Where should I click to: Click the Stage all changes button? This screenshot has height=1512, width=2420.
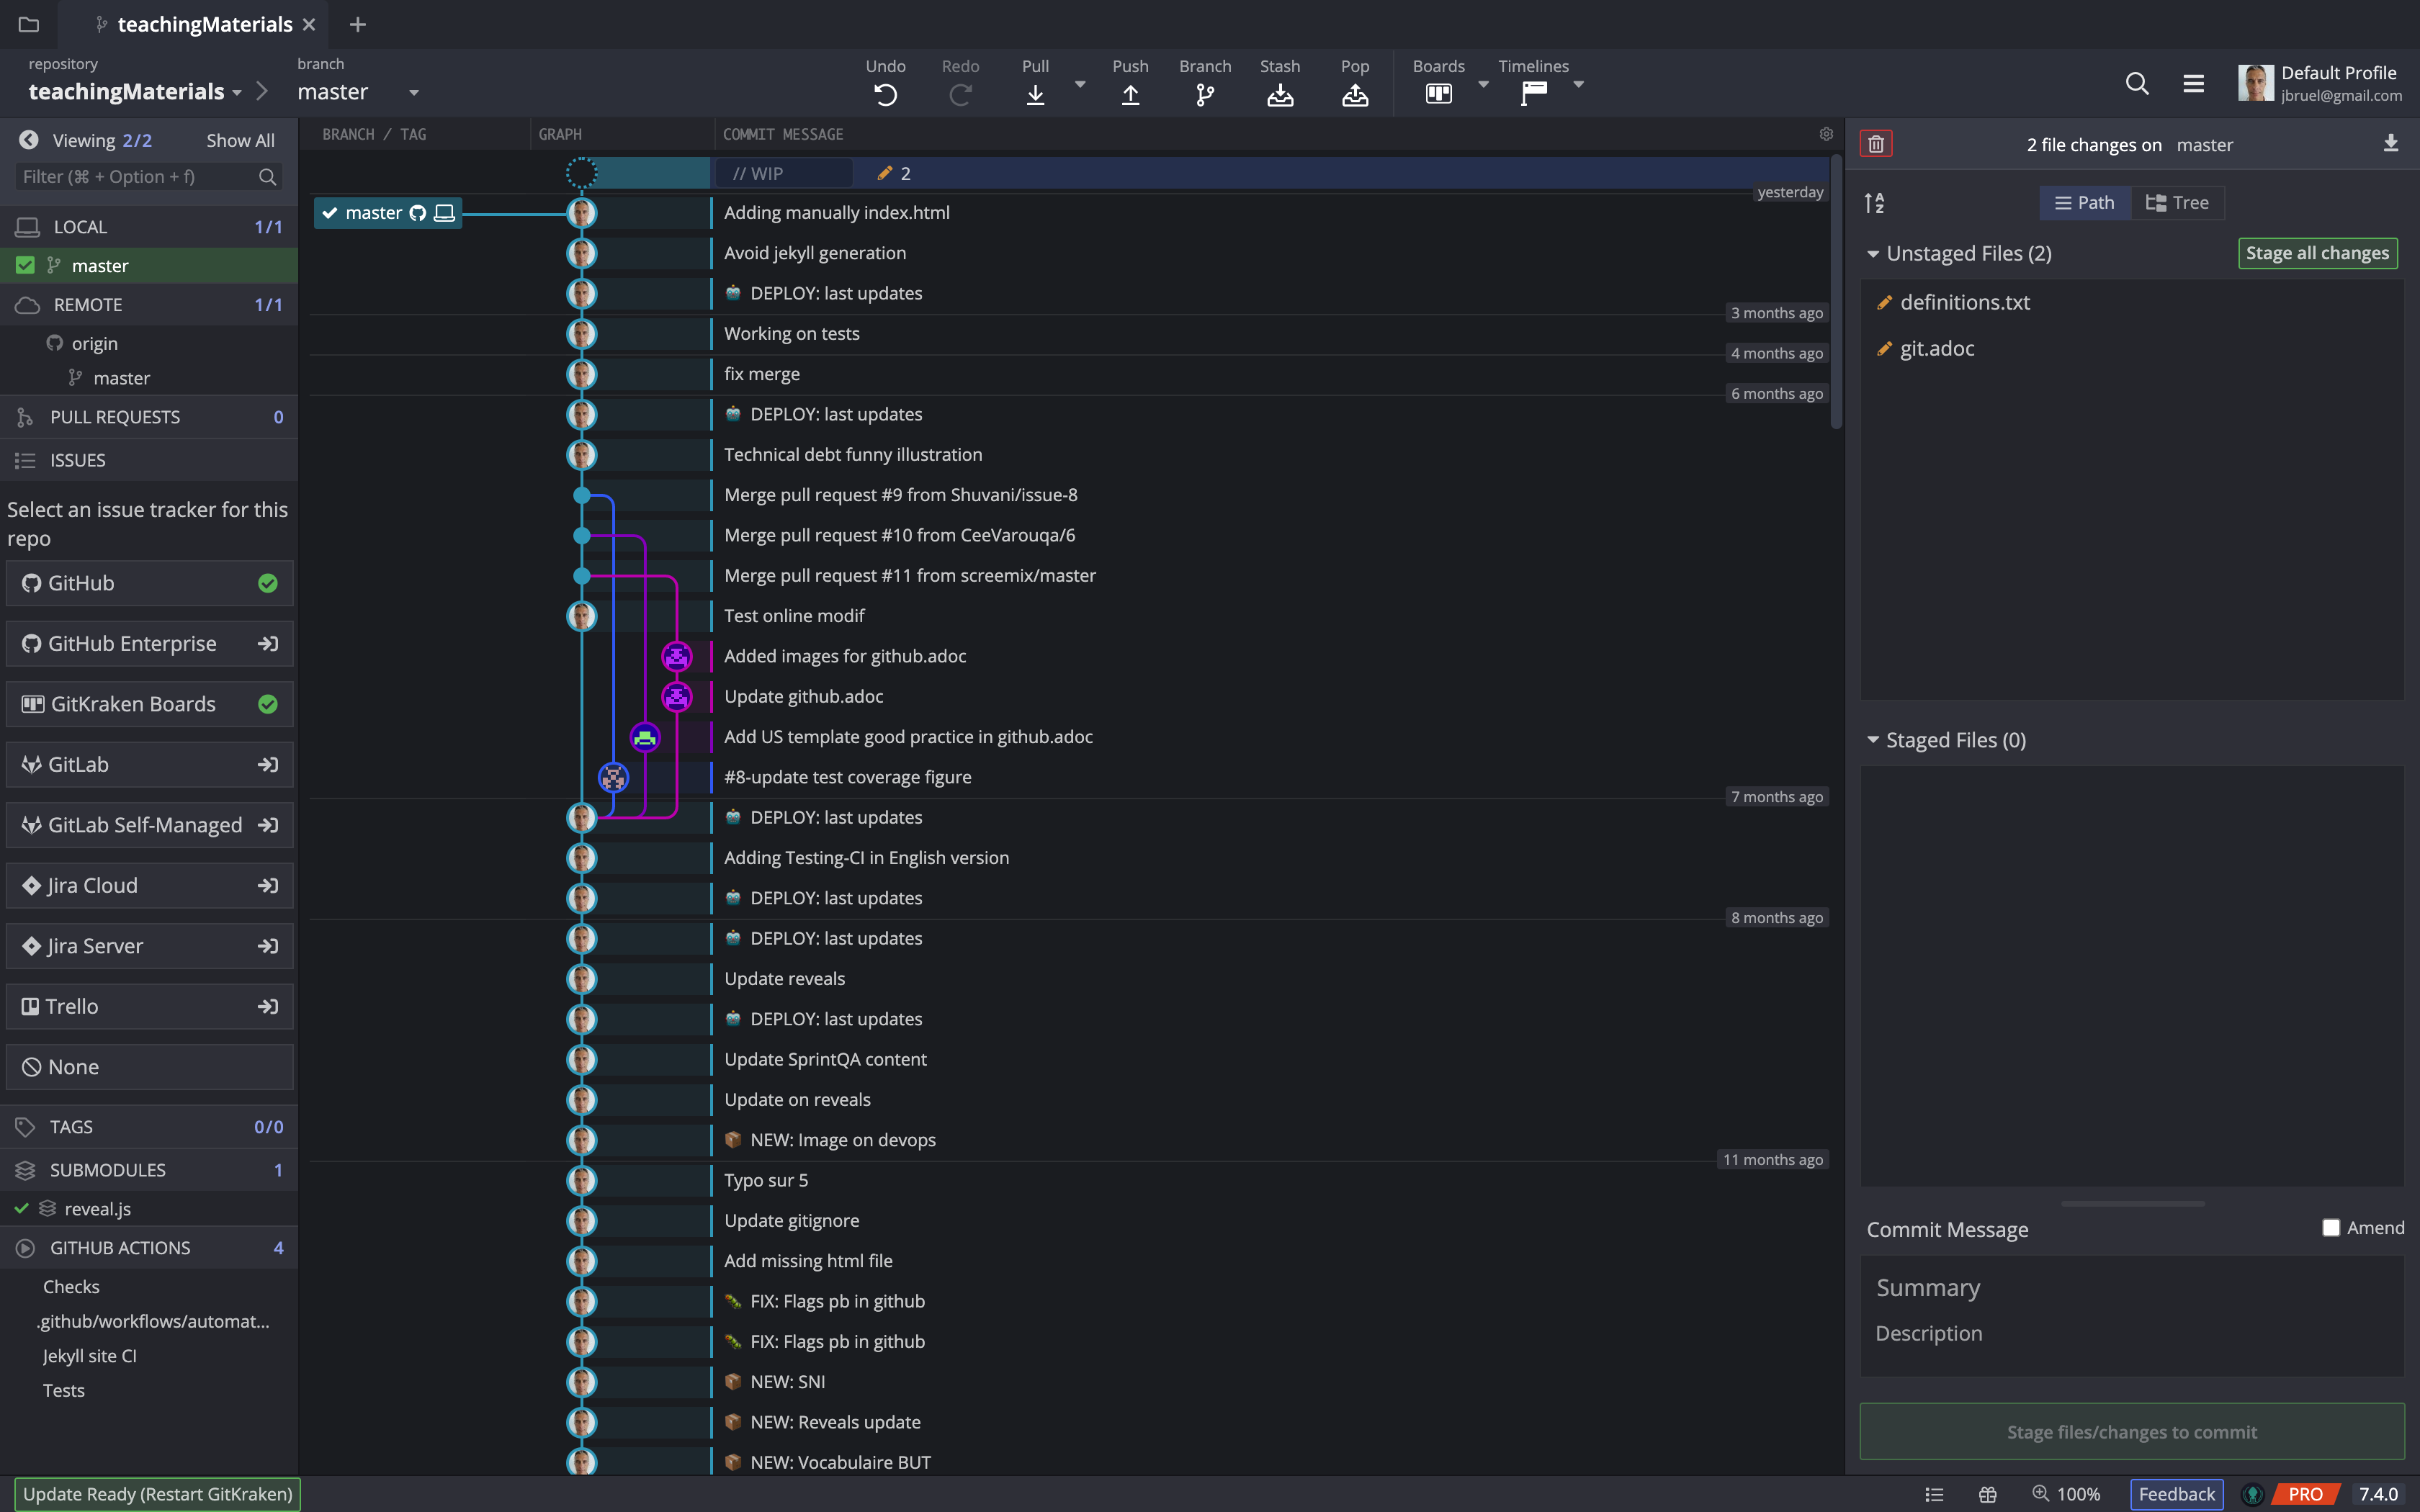2317,252
